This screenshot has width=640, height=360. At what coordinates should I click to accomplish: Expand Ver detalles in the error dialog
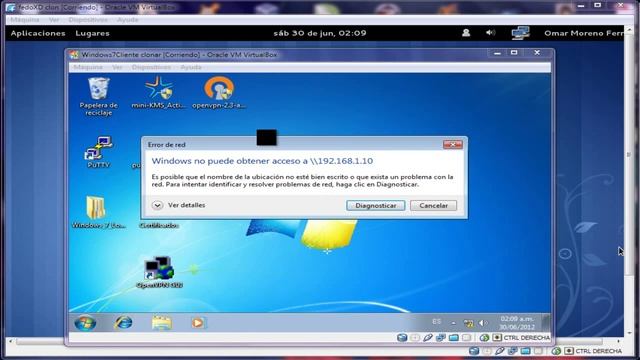point(178,205)
